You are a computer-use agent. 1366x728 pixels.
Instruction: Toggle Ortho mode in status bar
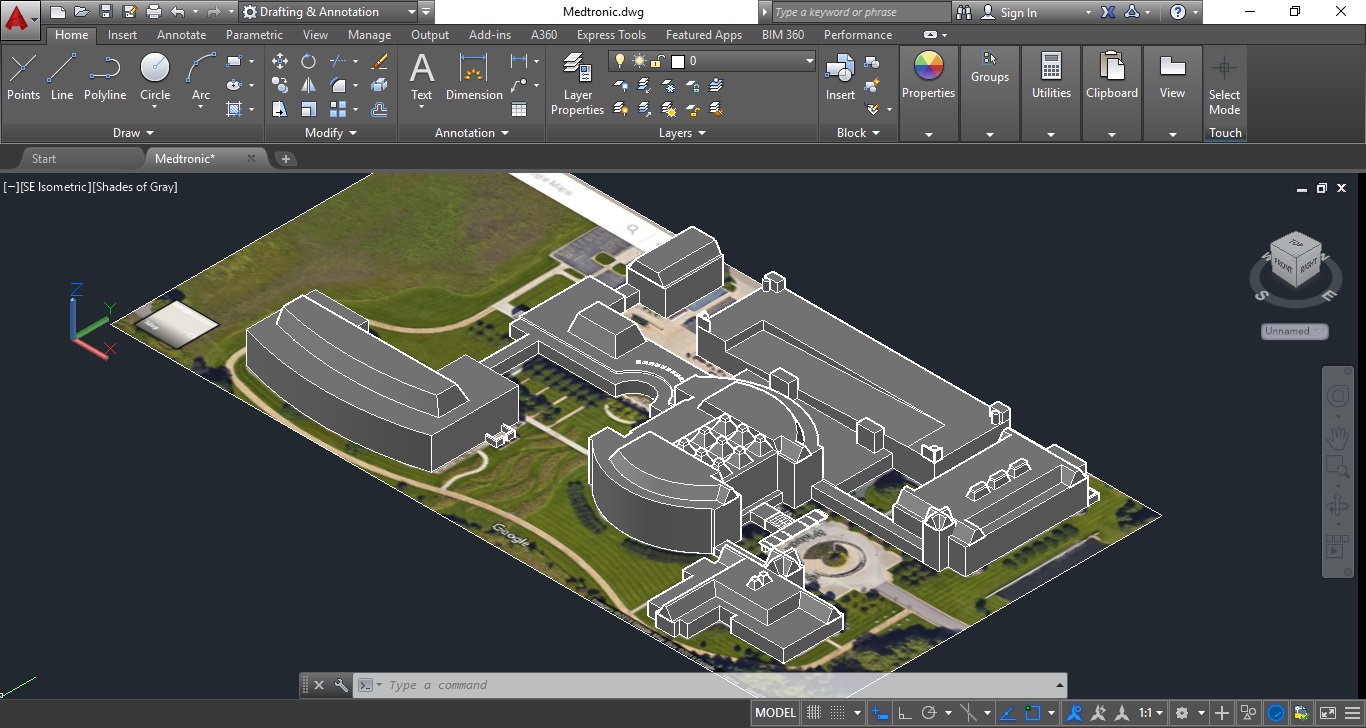pos(905,713)
